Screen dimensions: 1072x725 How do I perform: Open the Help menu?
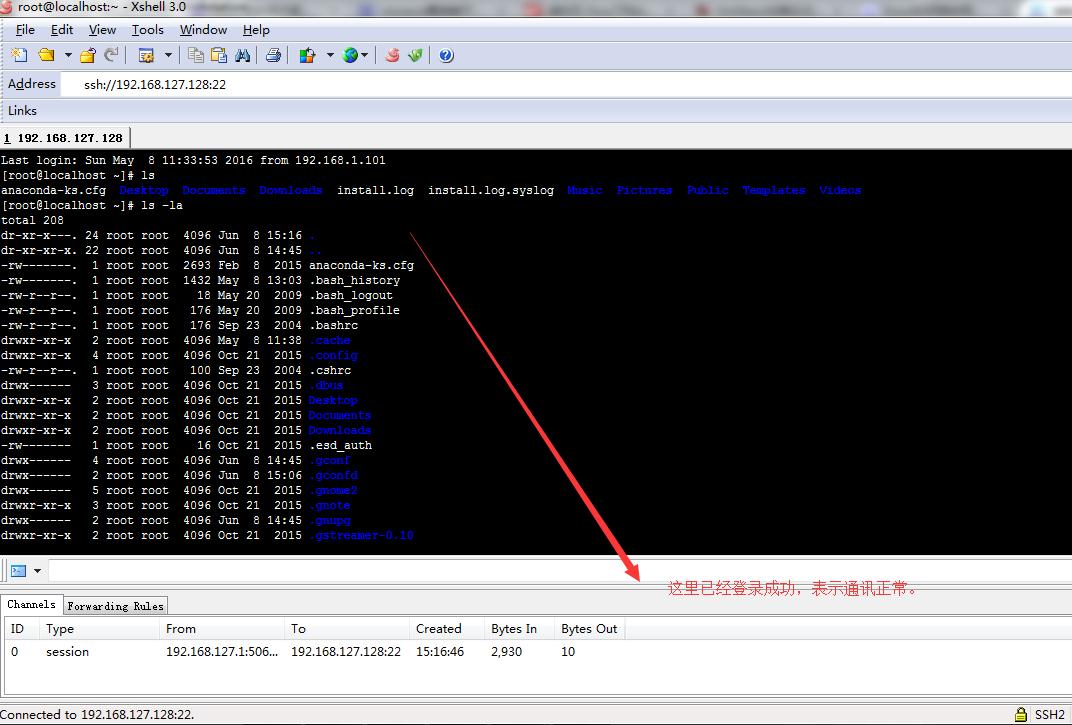click(256, 30)
